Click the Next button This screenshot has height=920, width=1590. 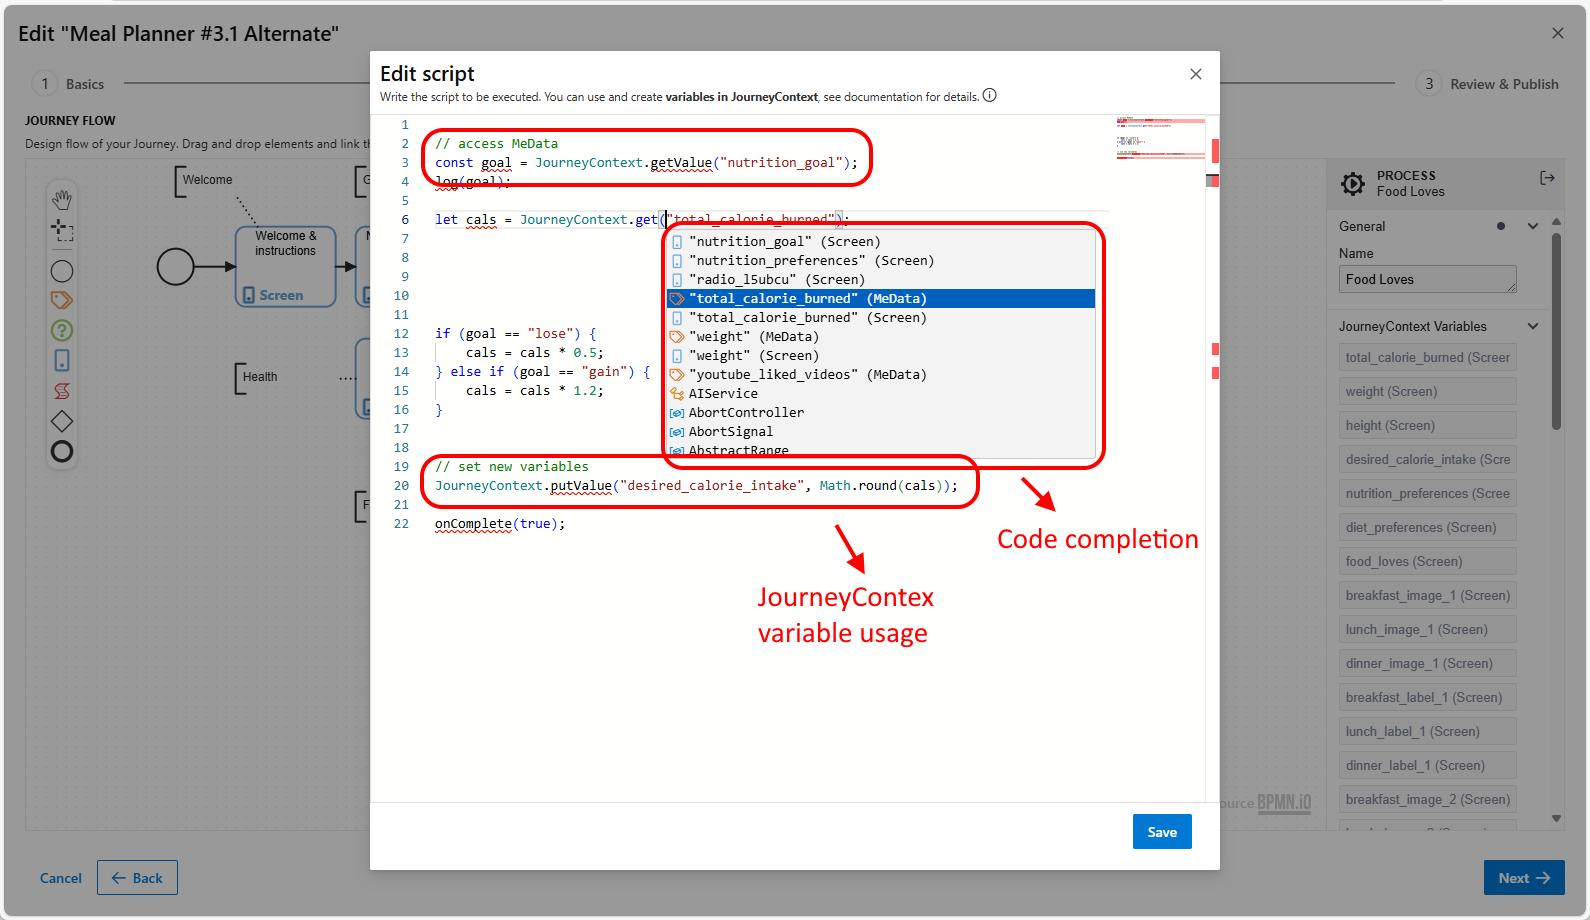click(x=1523, y=878)
